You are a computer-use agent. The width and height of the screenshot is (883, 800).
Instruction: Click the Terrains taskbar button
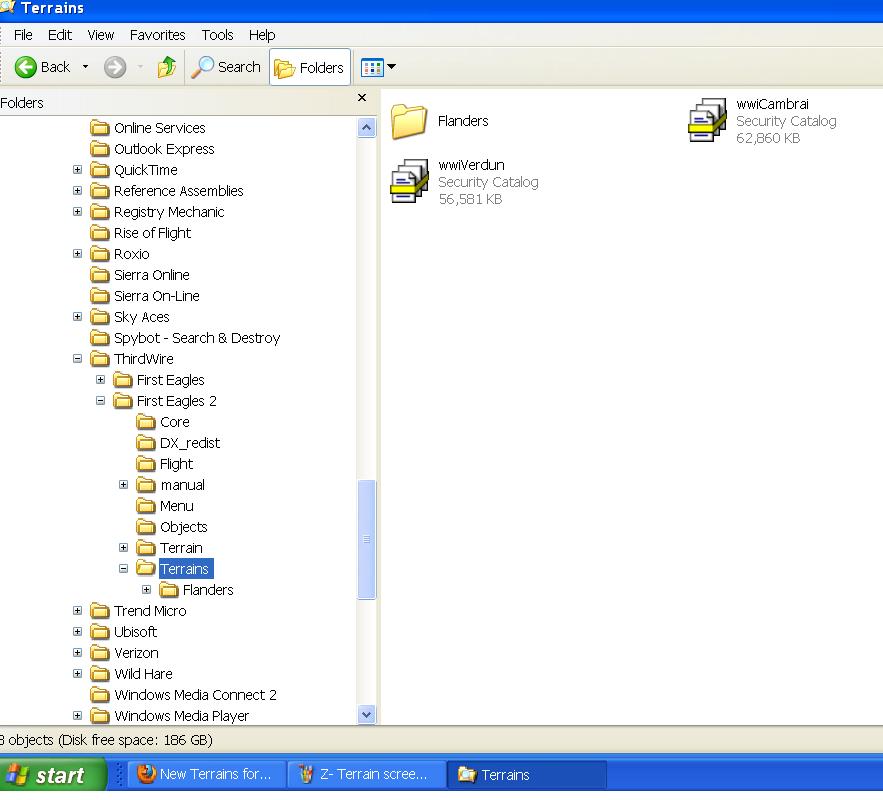click(527, 775)
